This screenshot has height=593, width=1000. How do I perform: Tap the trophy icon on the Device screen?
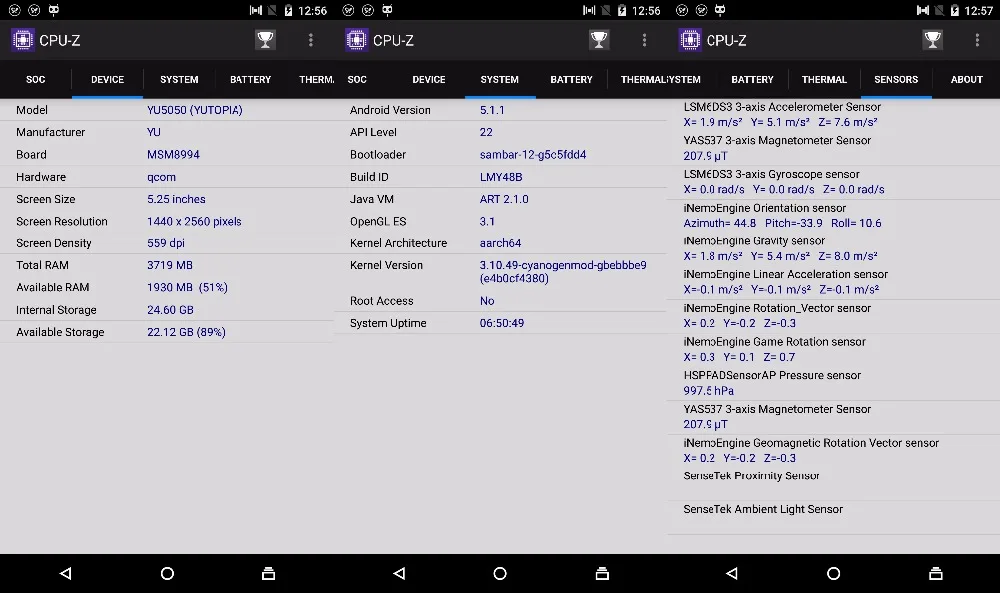click(265, 40)
